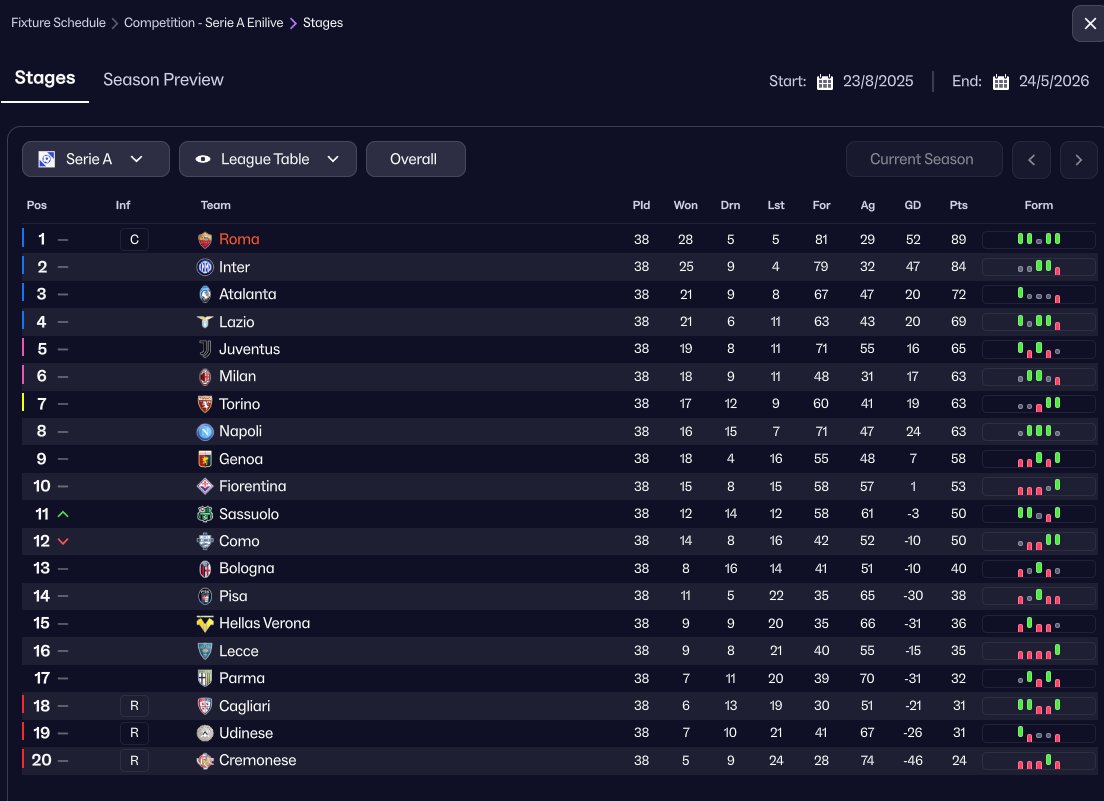Click the Roma club crest icon
This screenshot has height=801, width=1104.
[205, 240]
